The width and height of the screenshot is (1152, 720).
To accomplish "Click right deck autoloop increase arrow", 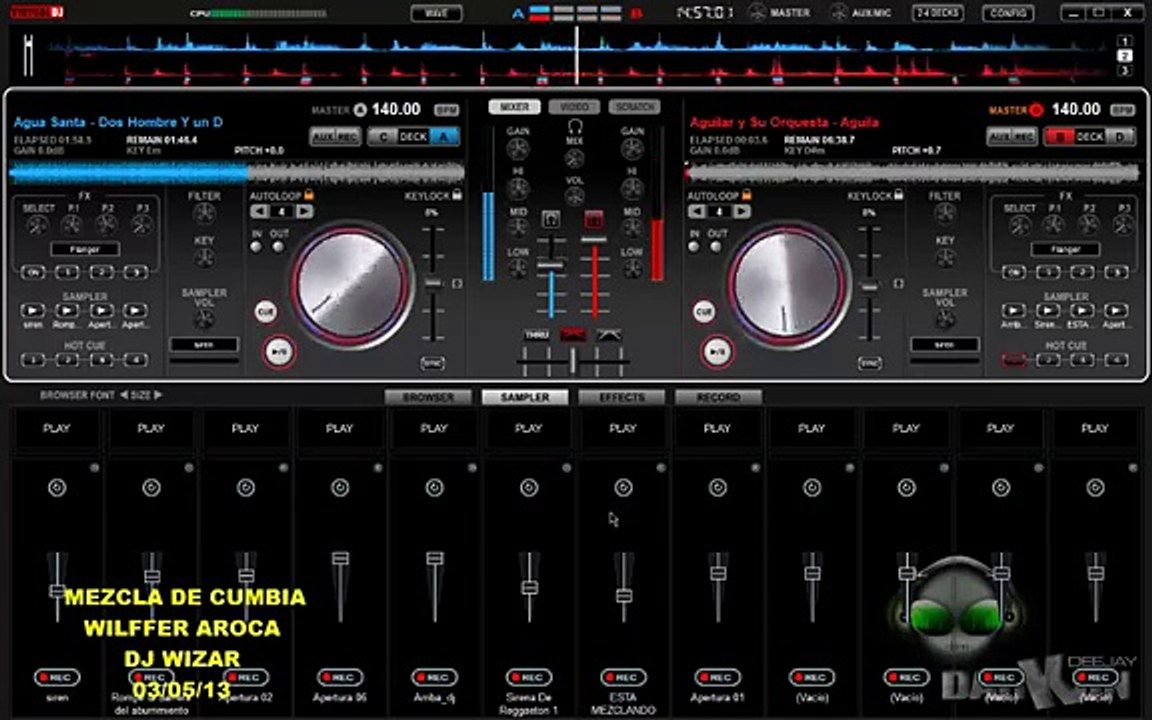I will (742, 212).
